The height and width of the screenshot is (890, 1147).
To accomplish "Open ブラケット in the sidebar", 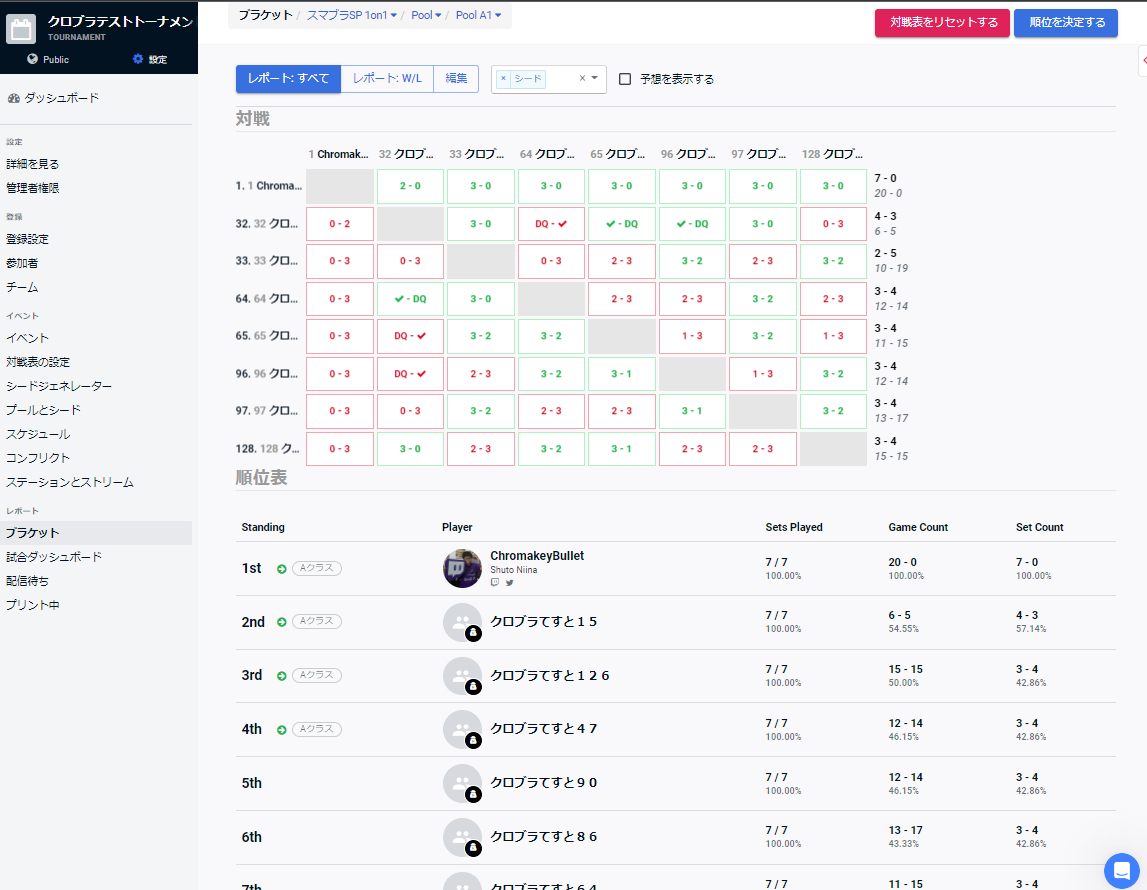I will click(96, 533).
